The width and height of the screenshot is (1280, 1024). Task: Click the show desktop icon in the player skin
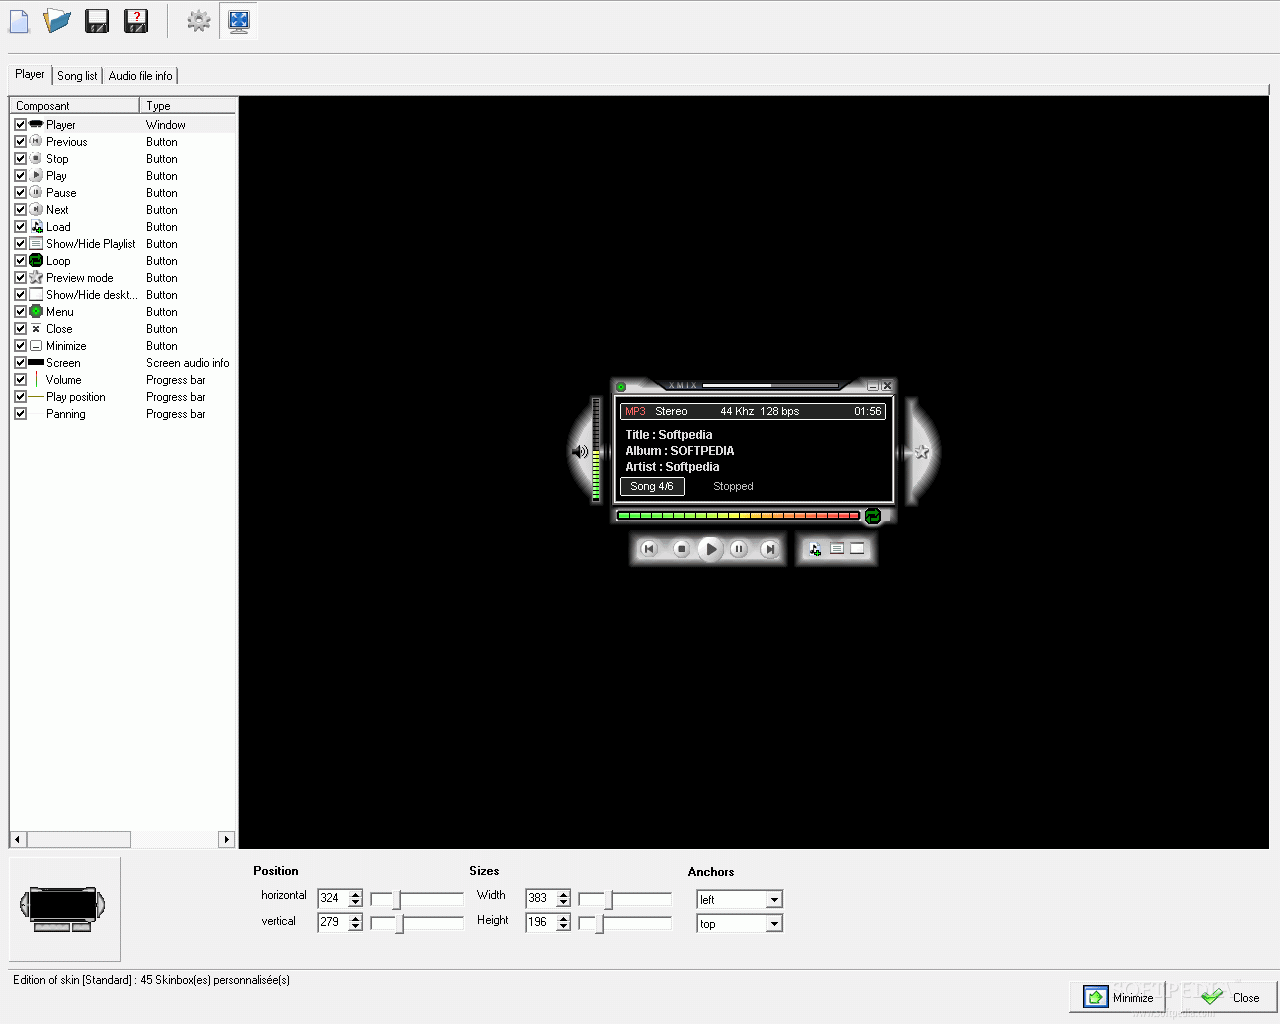click(x=857, y=548)
